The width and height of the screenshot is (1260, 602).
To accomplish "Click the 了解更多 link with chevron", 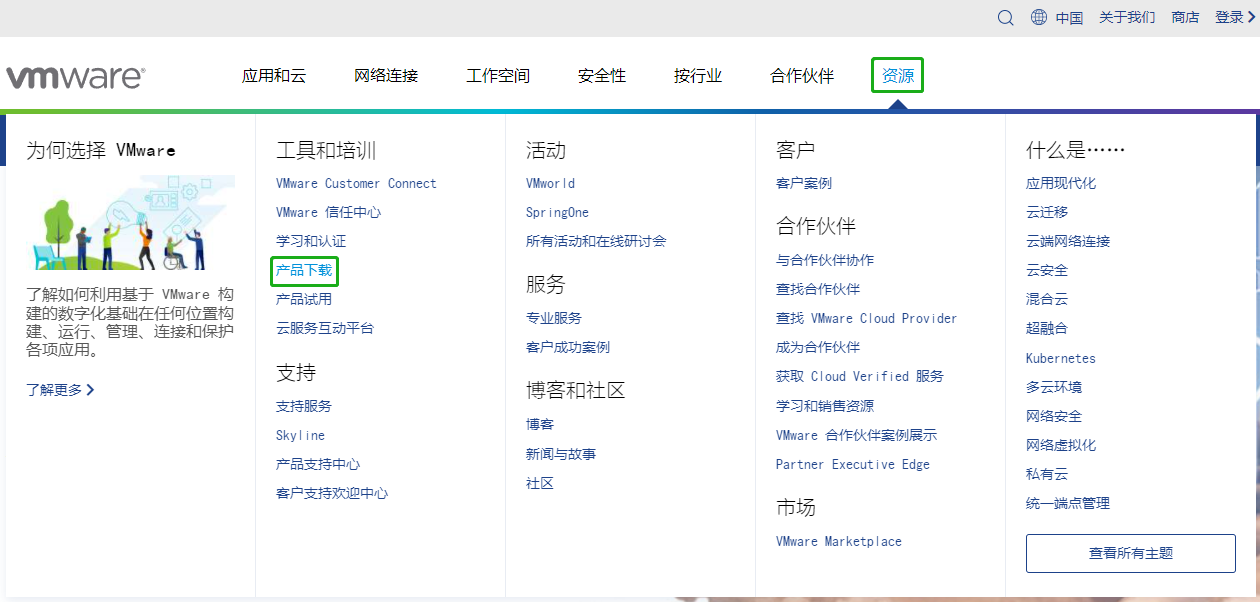I will point(60,390).
